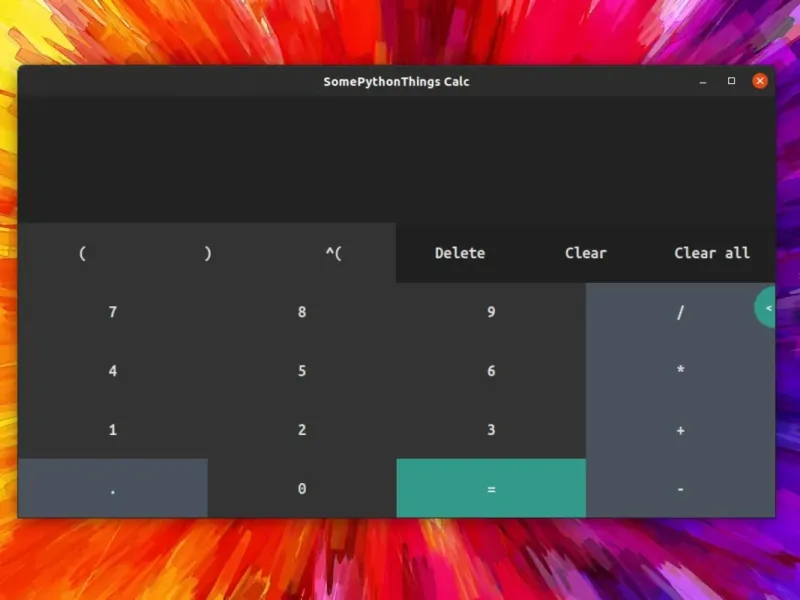The image size is (800, 600).
Task: Select the addition + operator
Action: click(x=680, y=430)
